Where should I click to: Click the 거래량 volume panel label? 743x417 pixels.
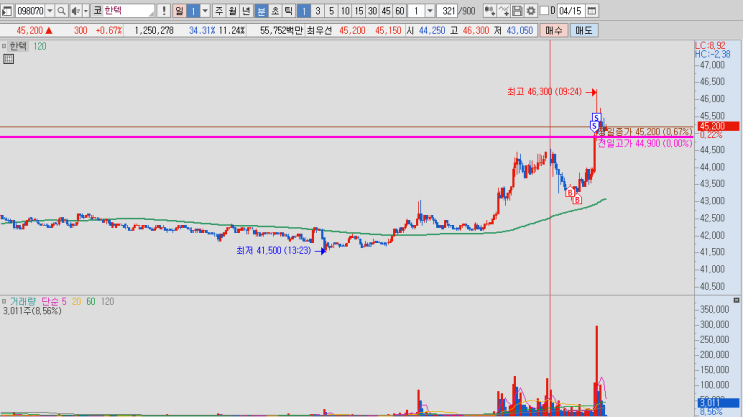pyautogui.click(x=23, y=301)
